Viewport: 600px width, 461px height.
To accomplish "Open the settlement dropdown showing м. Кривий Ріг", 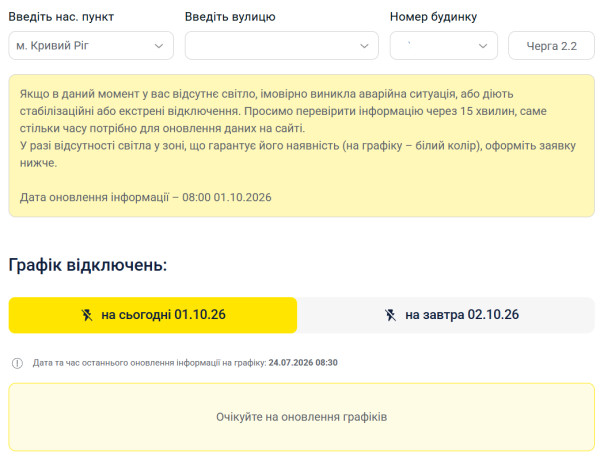I will (x=91, y=46).
